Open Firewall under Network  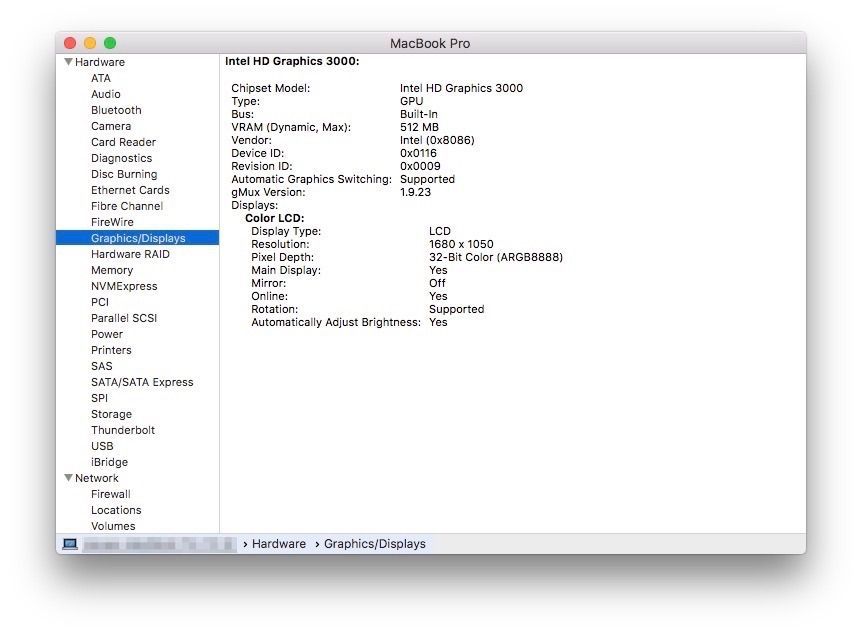[110, 494]
